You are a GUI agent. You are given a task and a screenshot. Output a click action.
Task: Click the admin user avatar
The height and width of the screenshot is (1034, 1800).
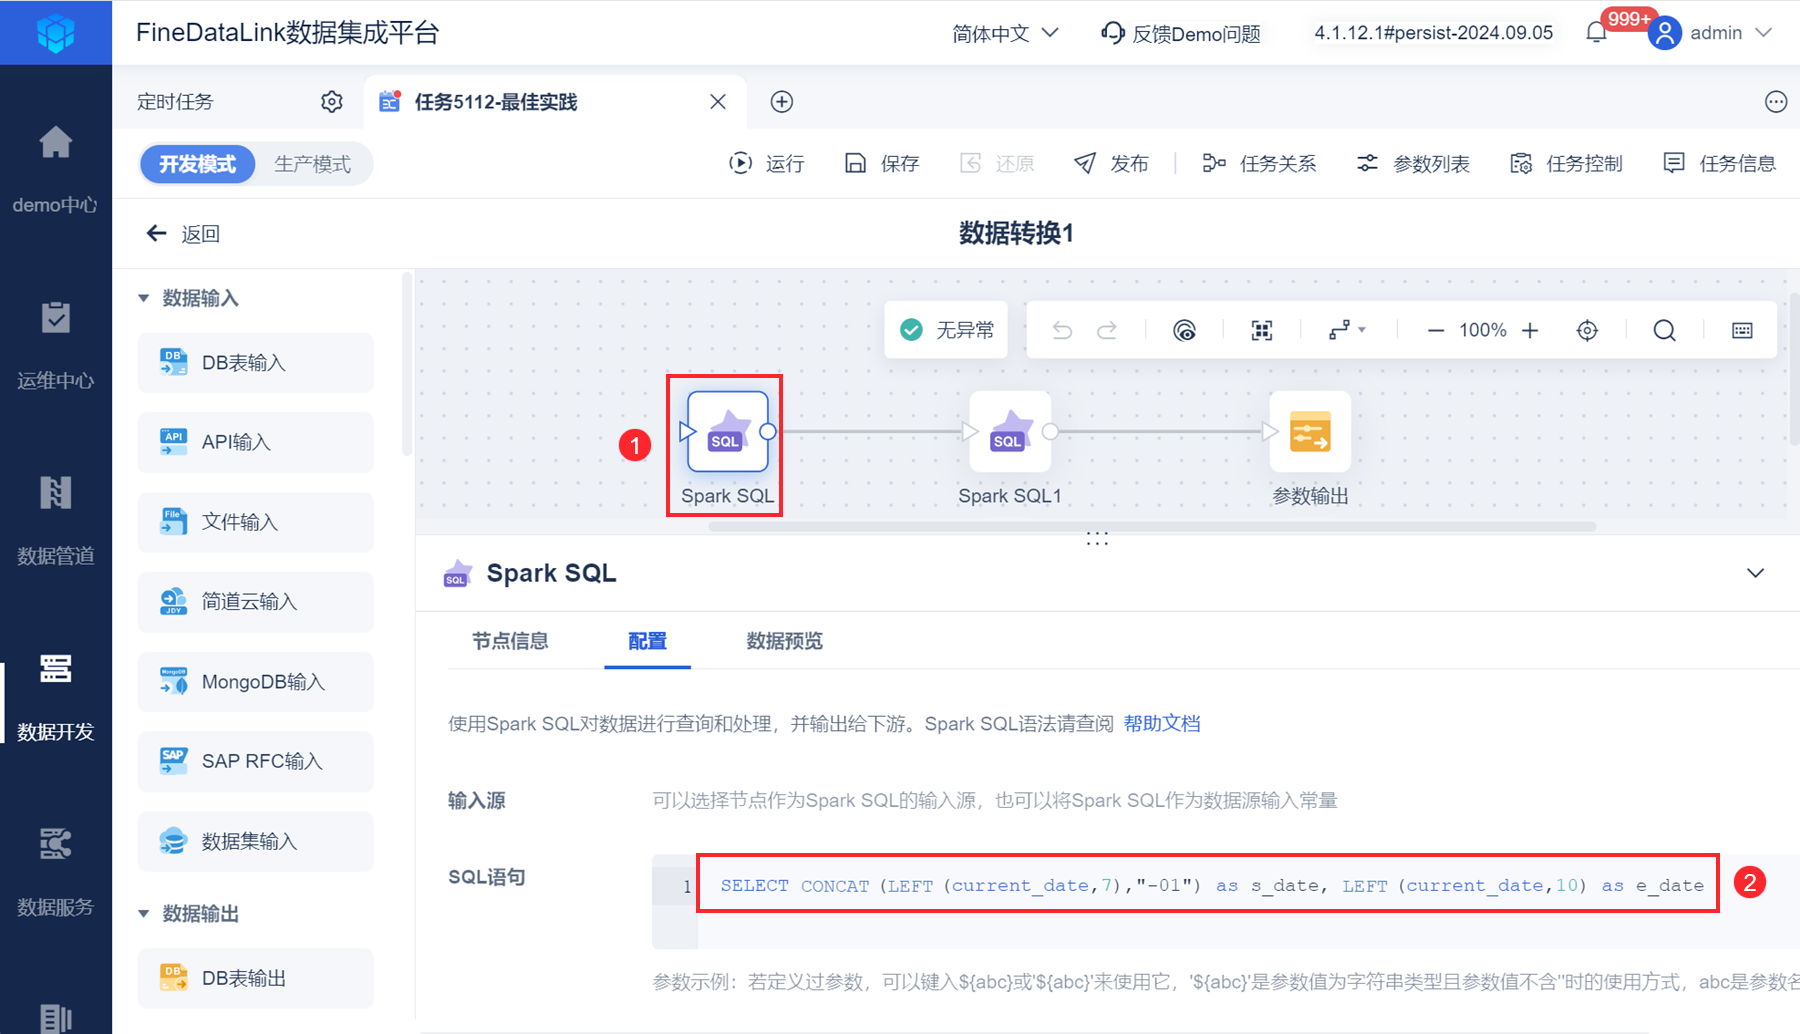[x=1664, y=33]
